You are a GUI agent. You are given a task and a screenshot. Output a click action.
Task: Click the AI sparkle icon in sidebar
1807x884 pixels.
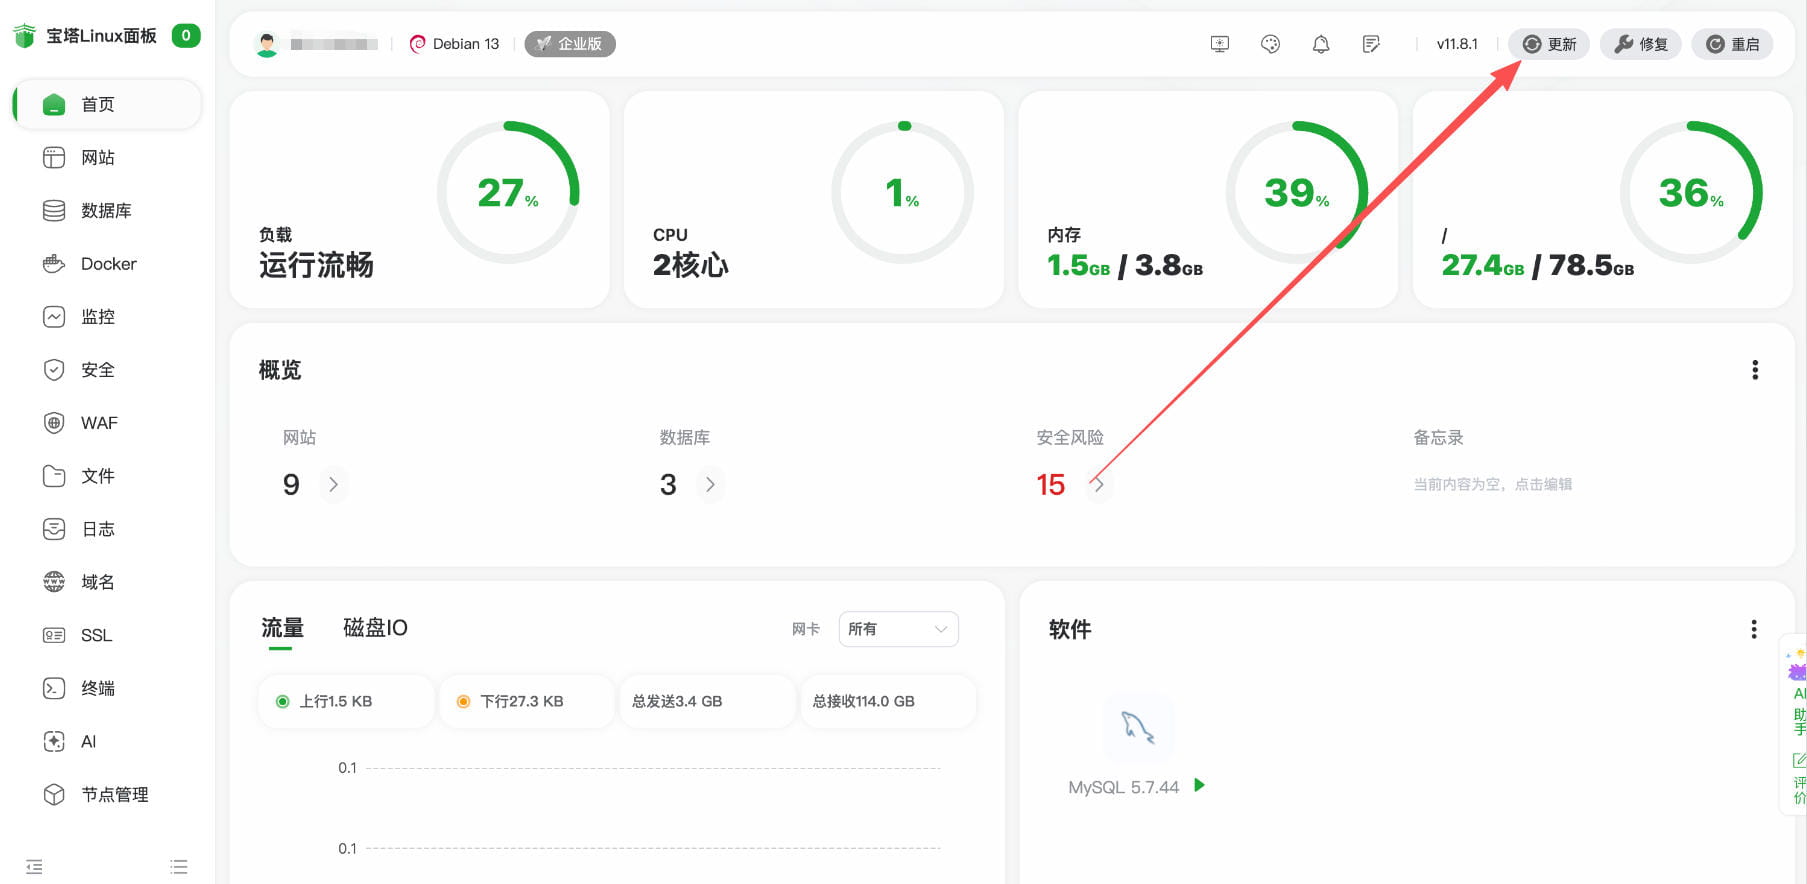(x=54, y=741)
